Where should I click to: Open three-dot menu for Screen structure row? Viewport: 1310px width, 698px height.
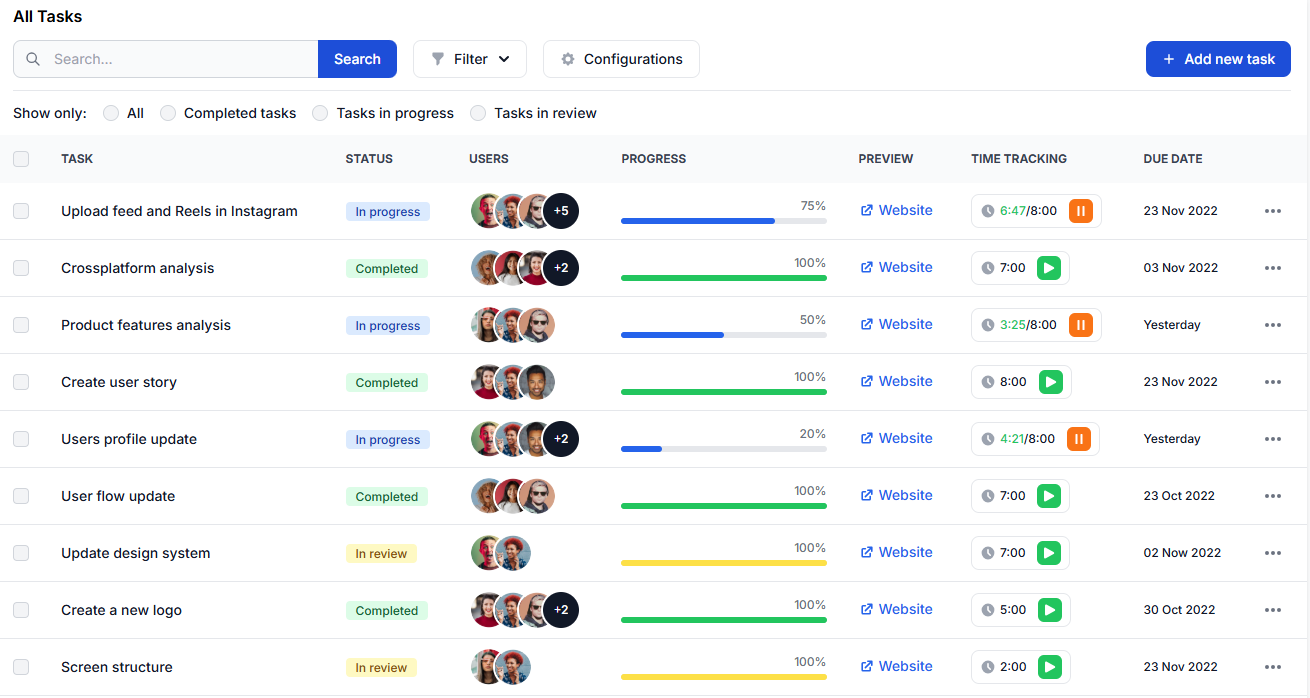[1272, 667]
